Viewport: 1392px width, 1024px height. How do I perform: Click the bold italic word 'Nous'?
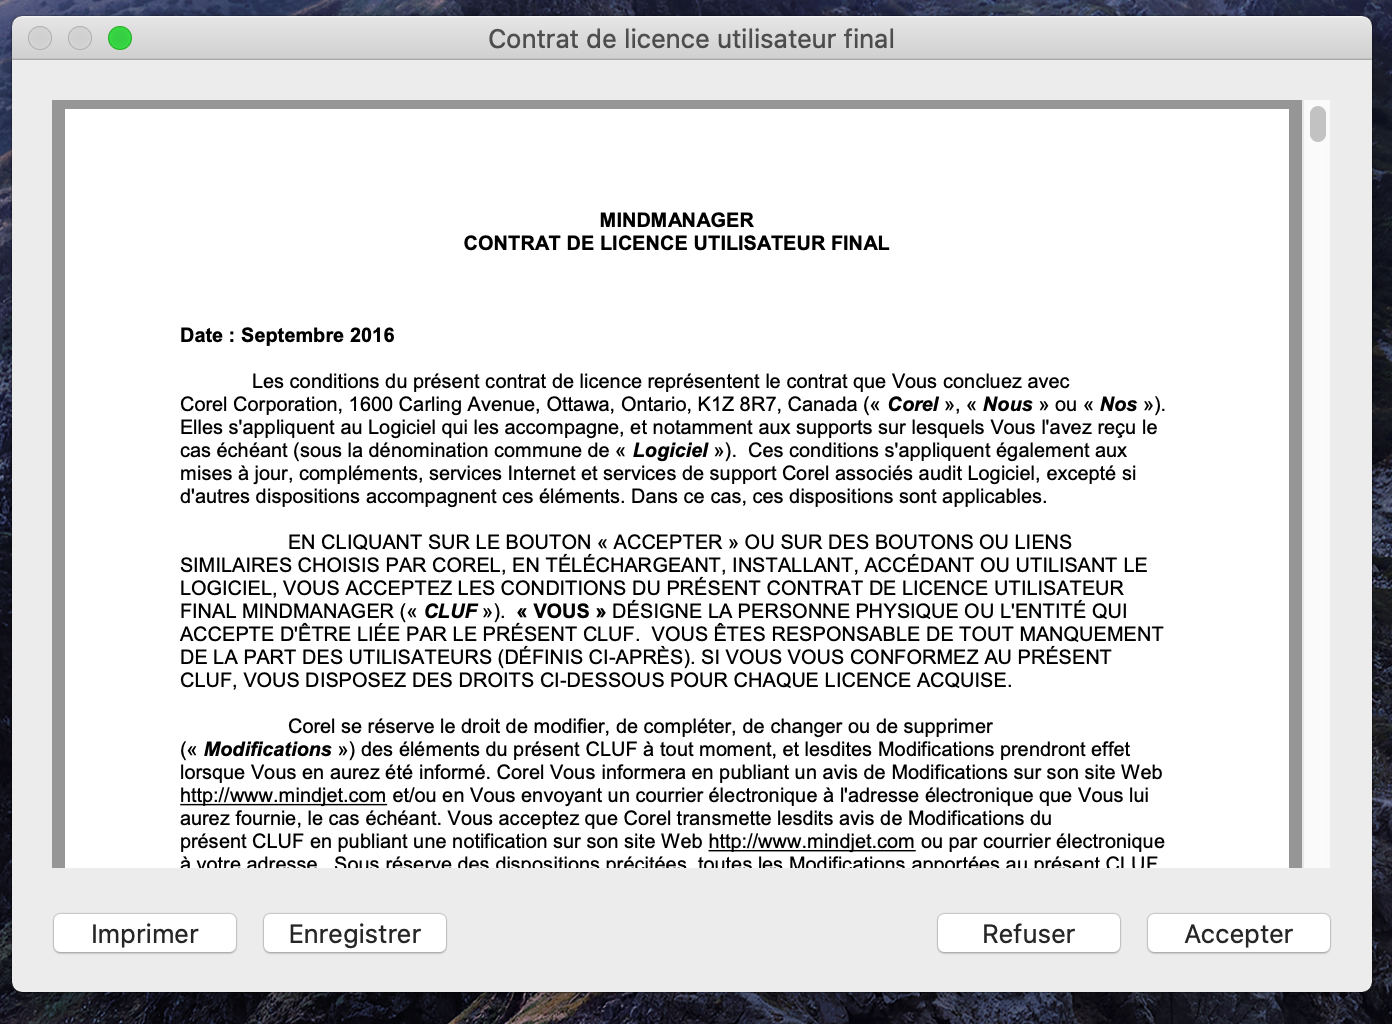pyautogui.click(x=1007, y=405)
